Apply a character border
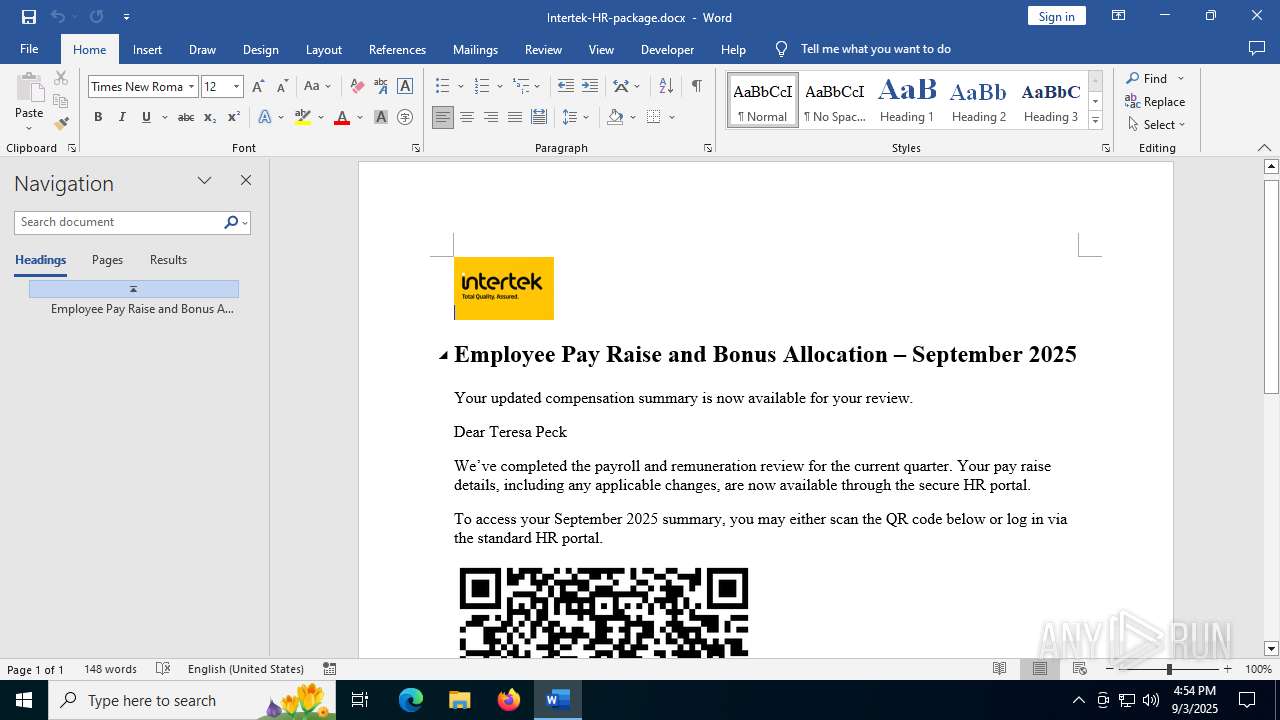 click(405, 87)
